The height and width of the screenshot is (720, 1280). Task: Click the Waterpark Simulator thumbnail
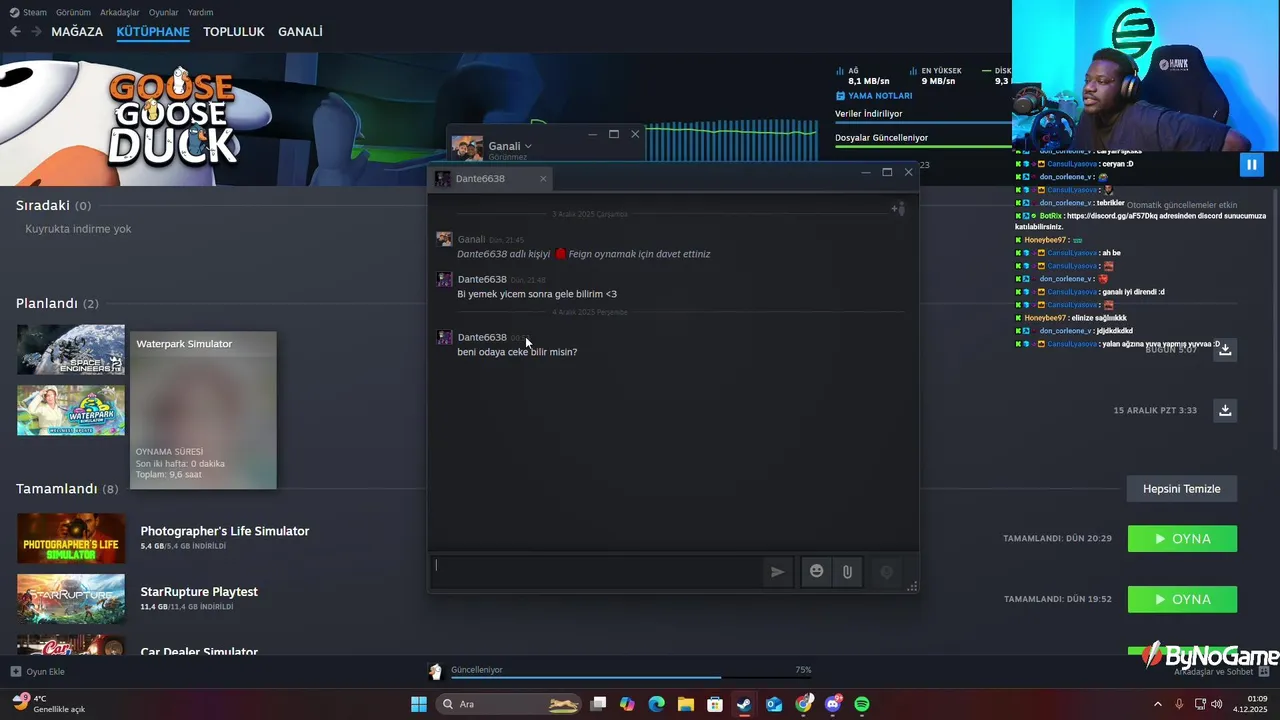(71, 411)
